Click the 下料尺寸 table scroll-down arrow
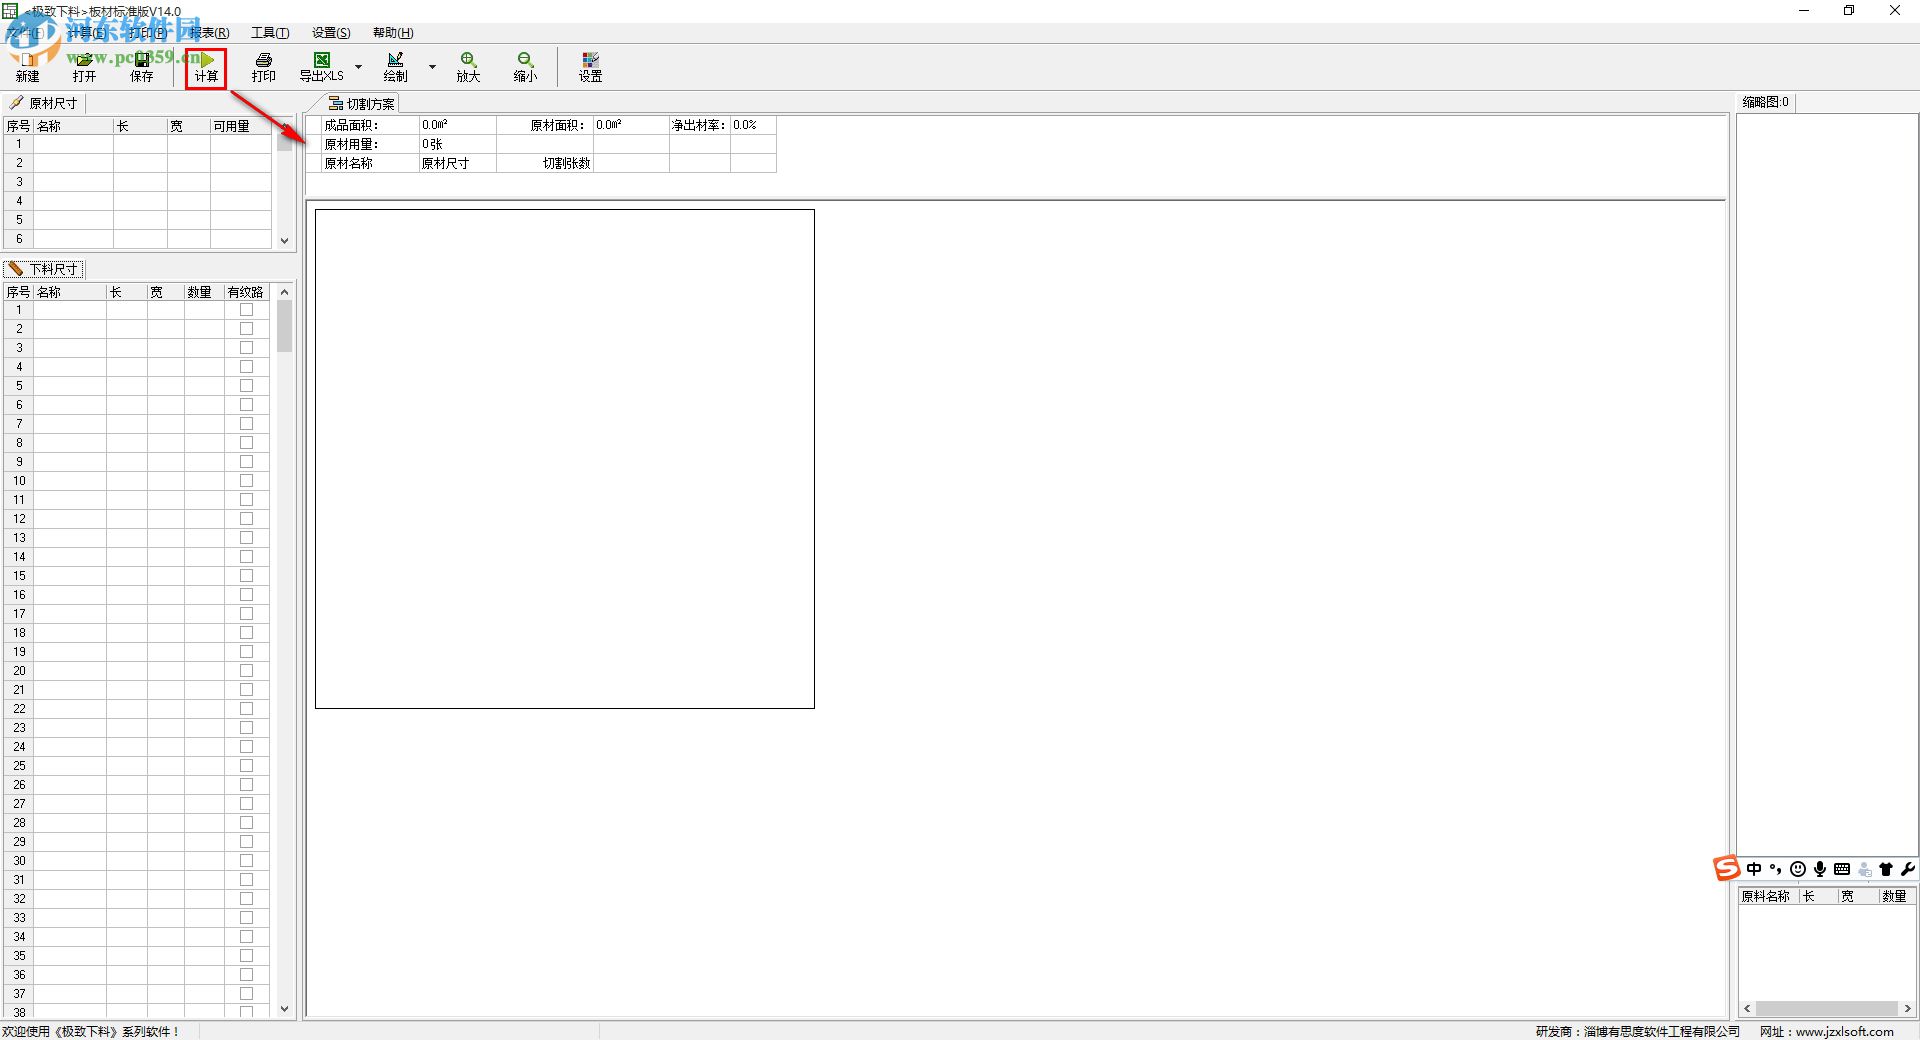Viewport: 1920px width, 1040px height. 285,1009
